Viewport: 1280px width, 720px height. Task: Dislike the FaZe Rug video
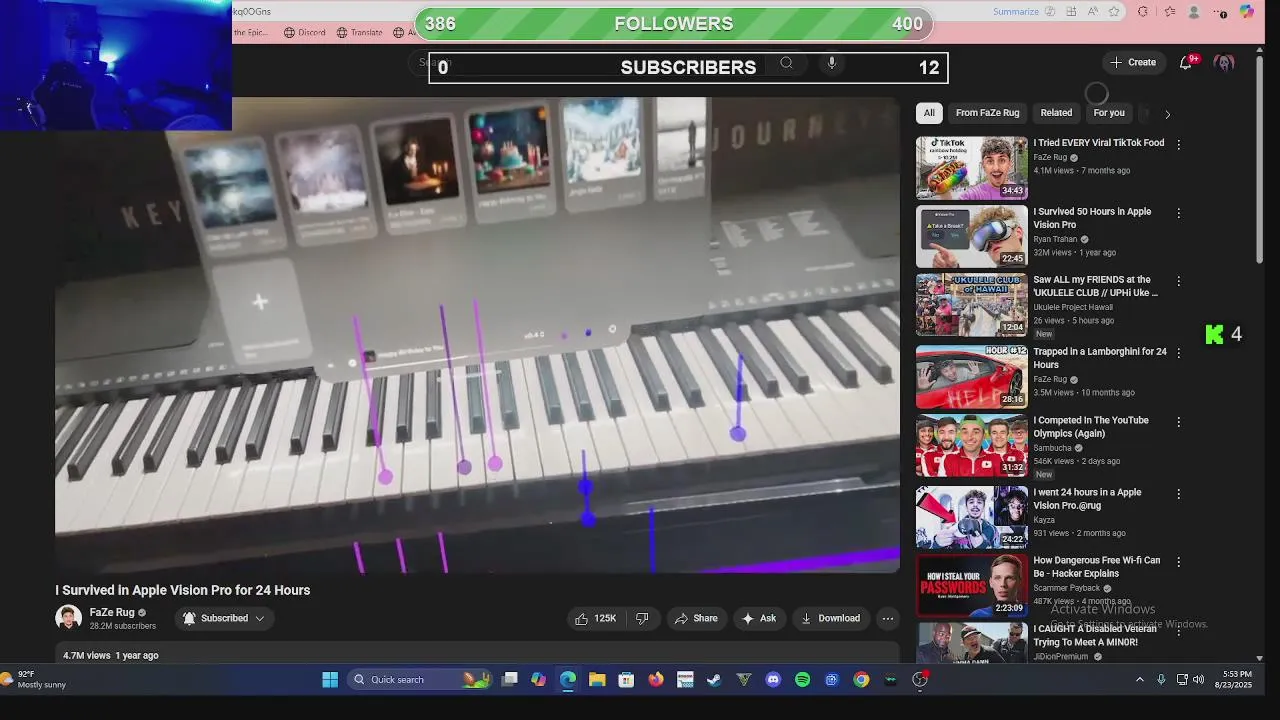642,618
